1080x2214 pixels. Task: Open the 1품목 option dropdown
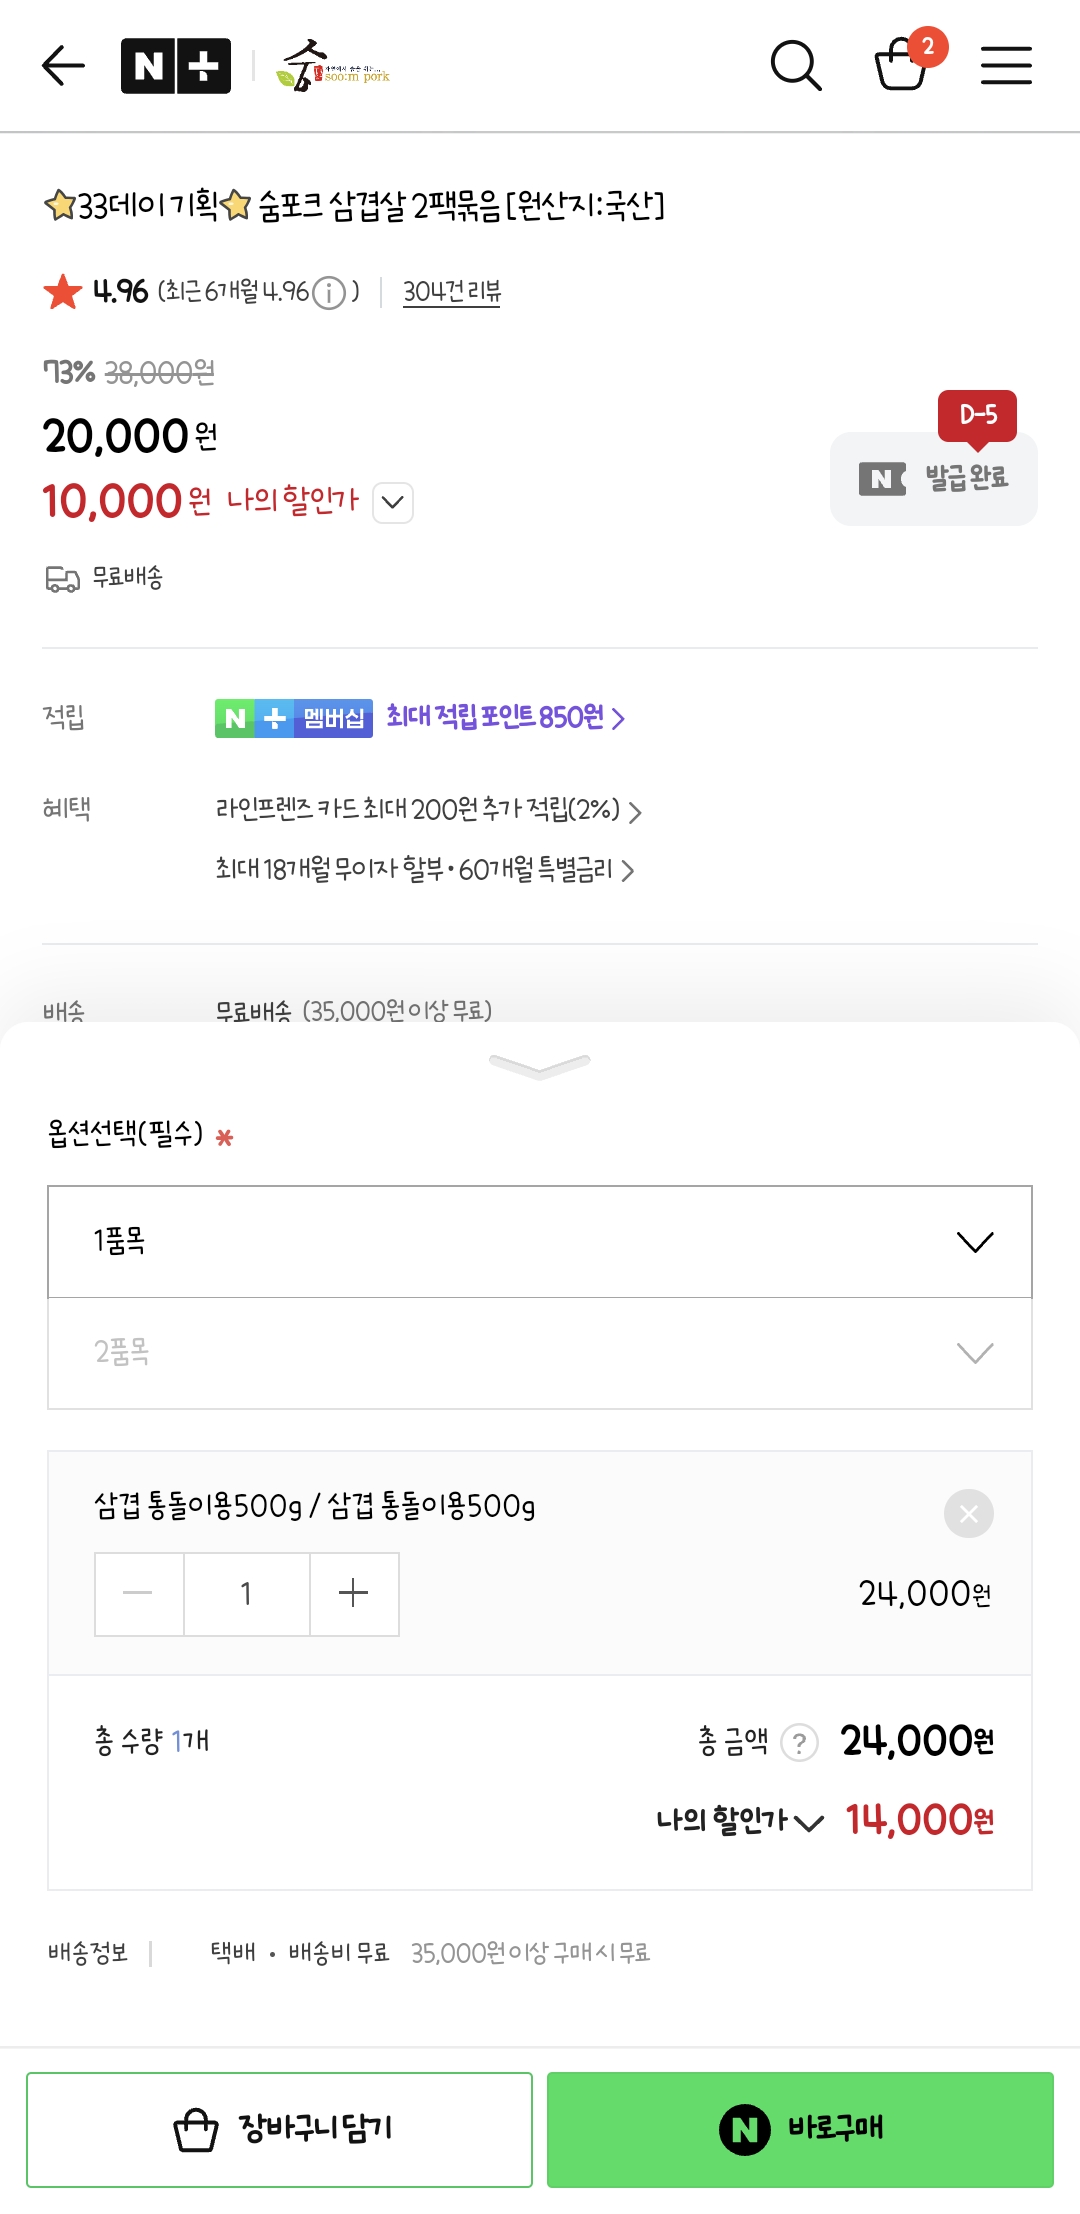pos(540,1242)
